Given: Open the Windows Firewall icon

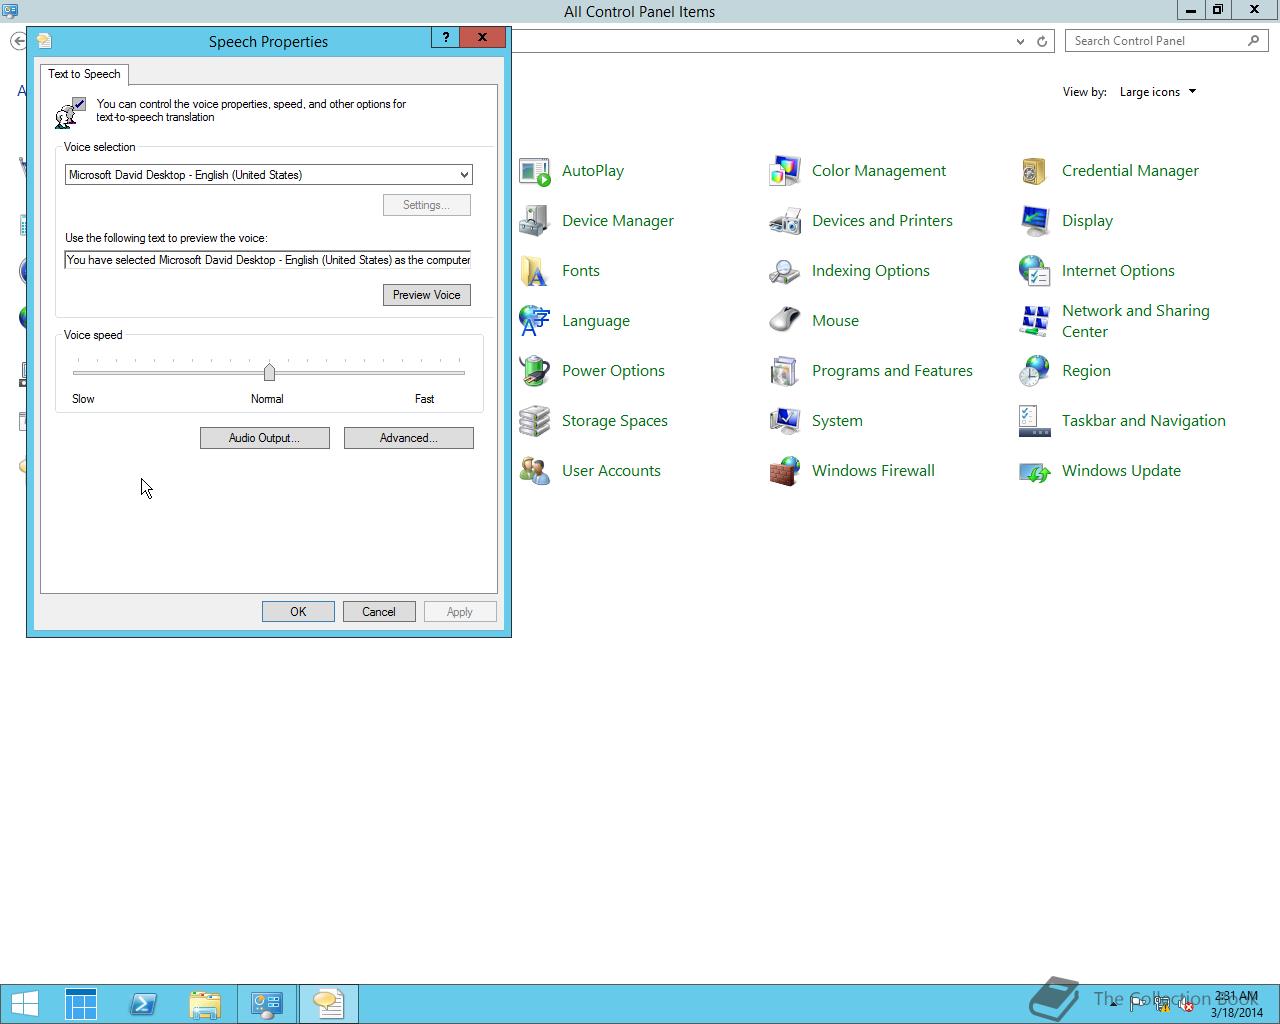Looking at the screenshot, I should 785,471.
